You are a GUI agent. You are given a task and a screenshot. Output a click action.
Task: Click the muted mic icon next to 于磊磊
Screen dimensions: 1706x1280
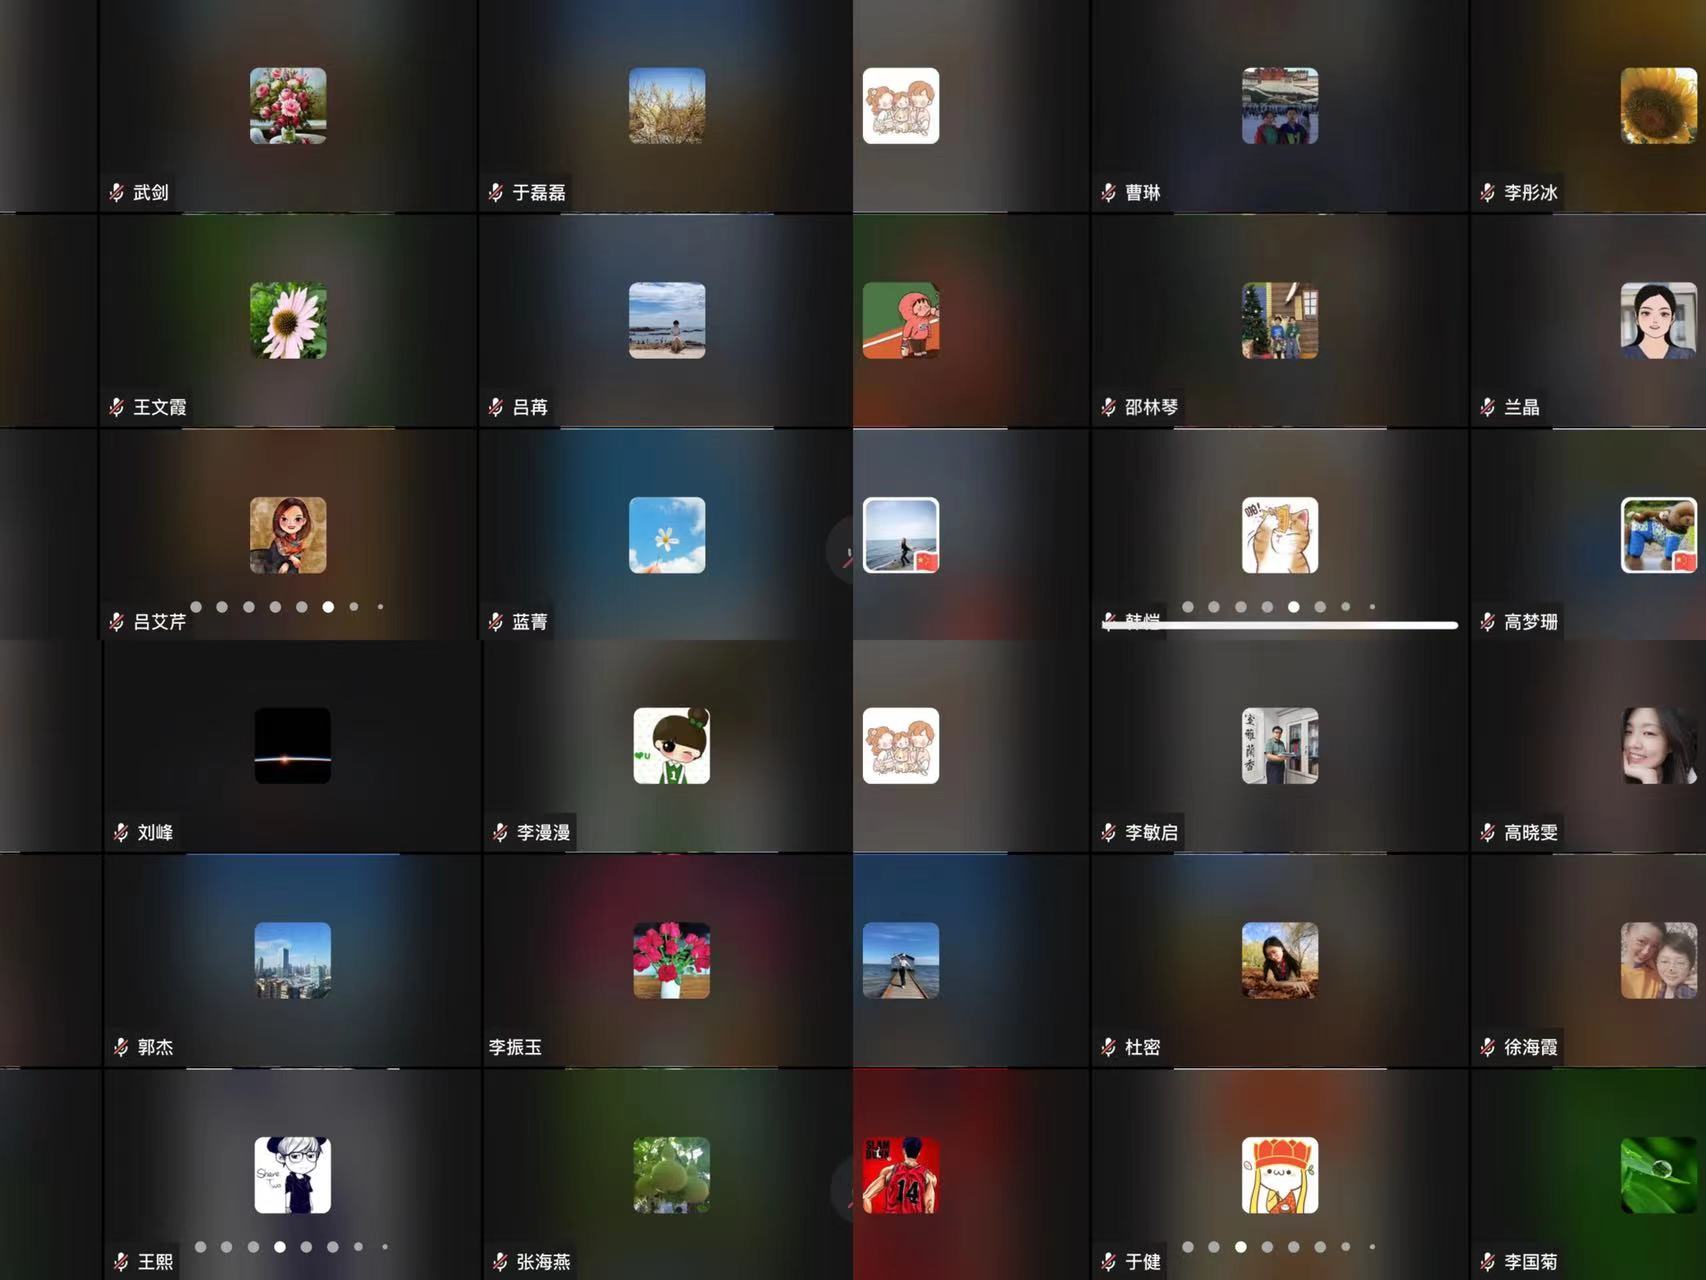point(496,193)
